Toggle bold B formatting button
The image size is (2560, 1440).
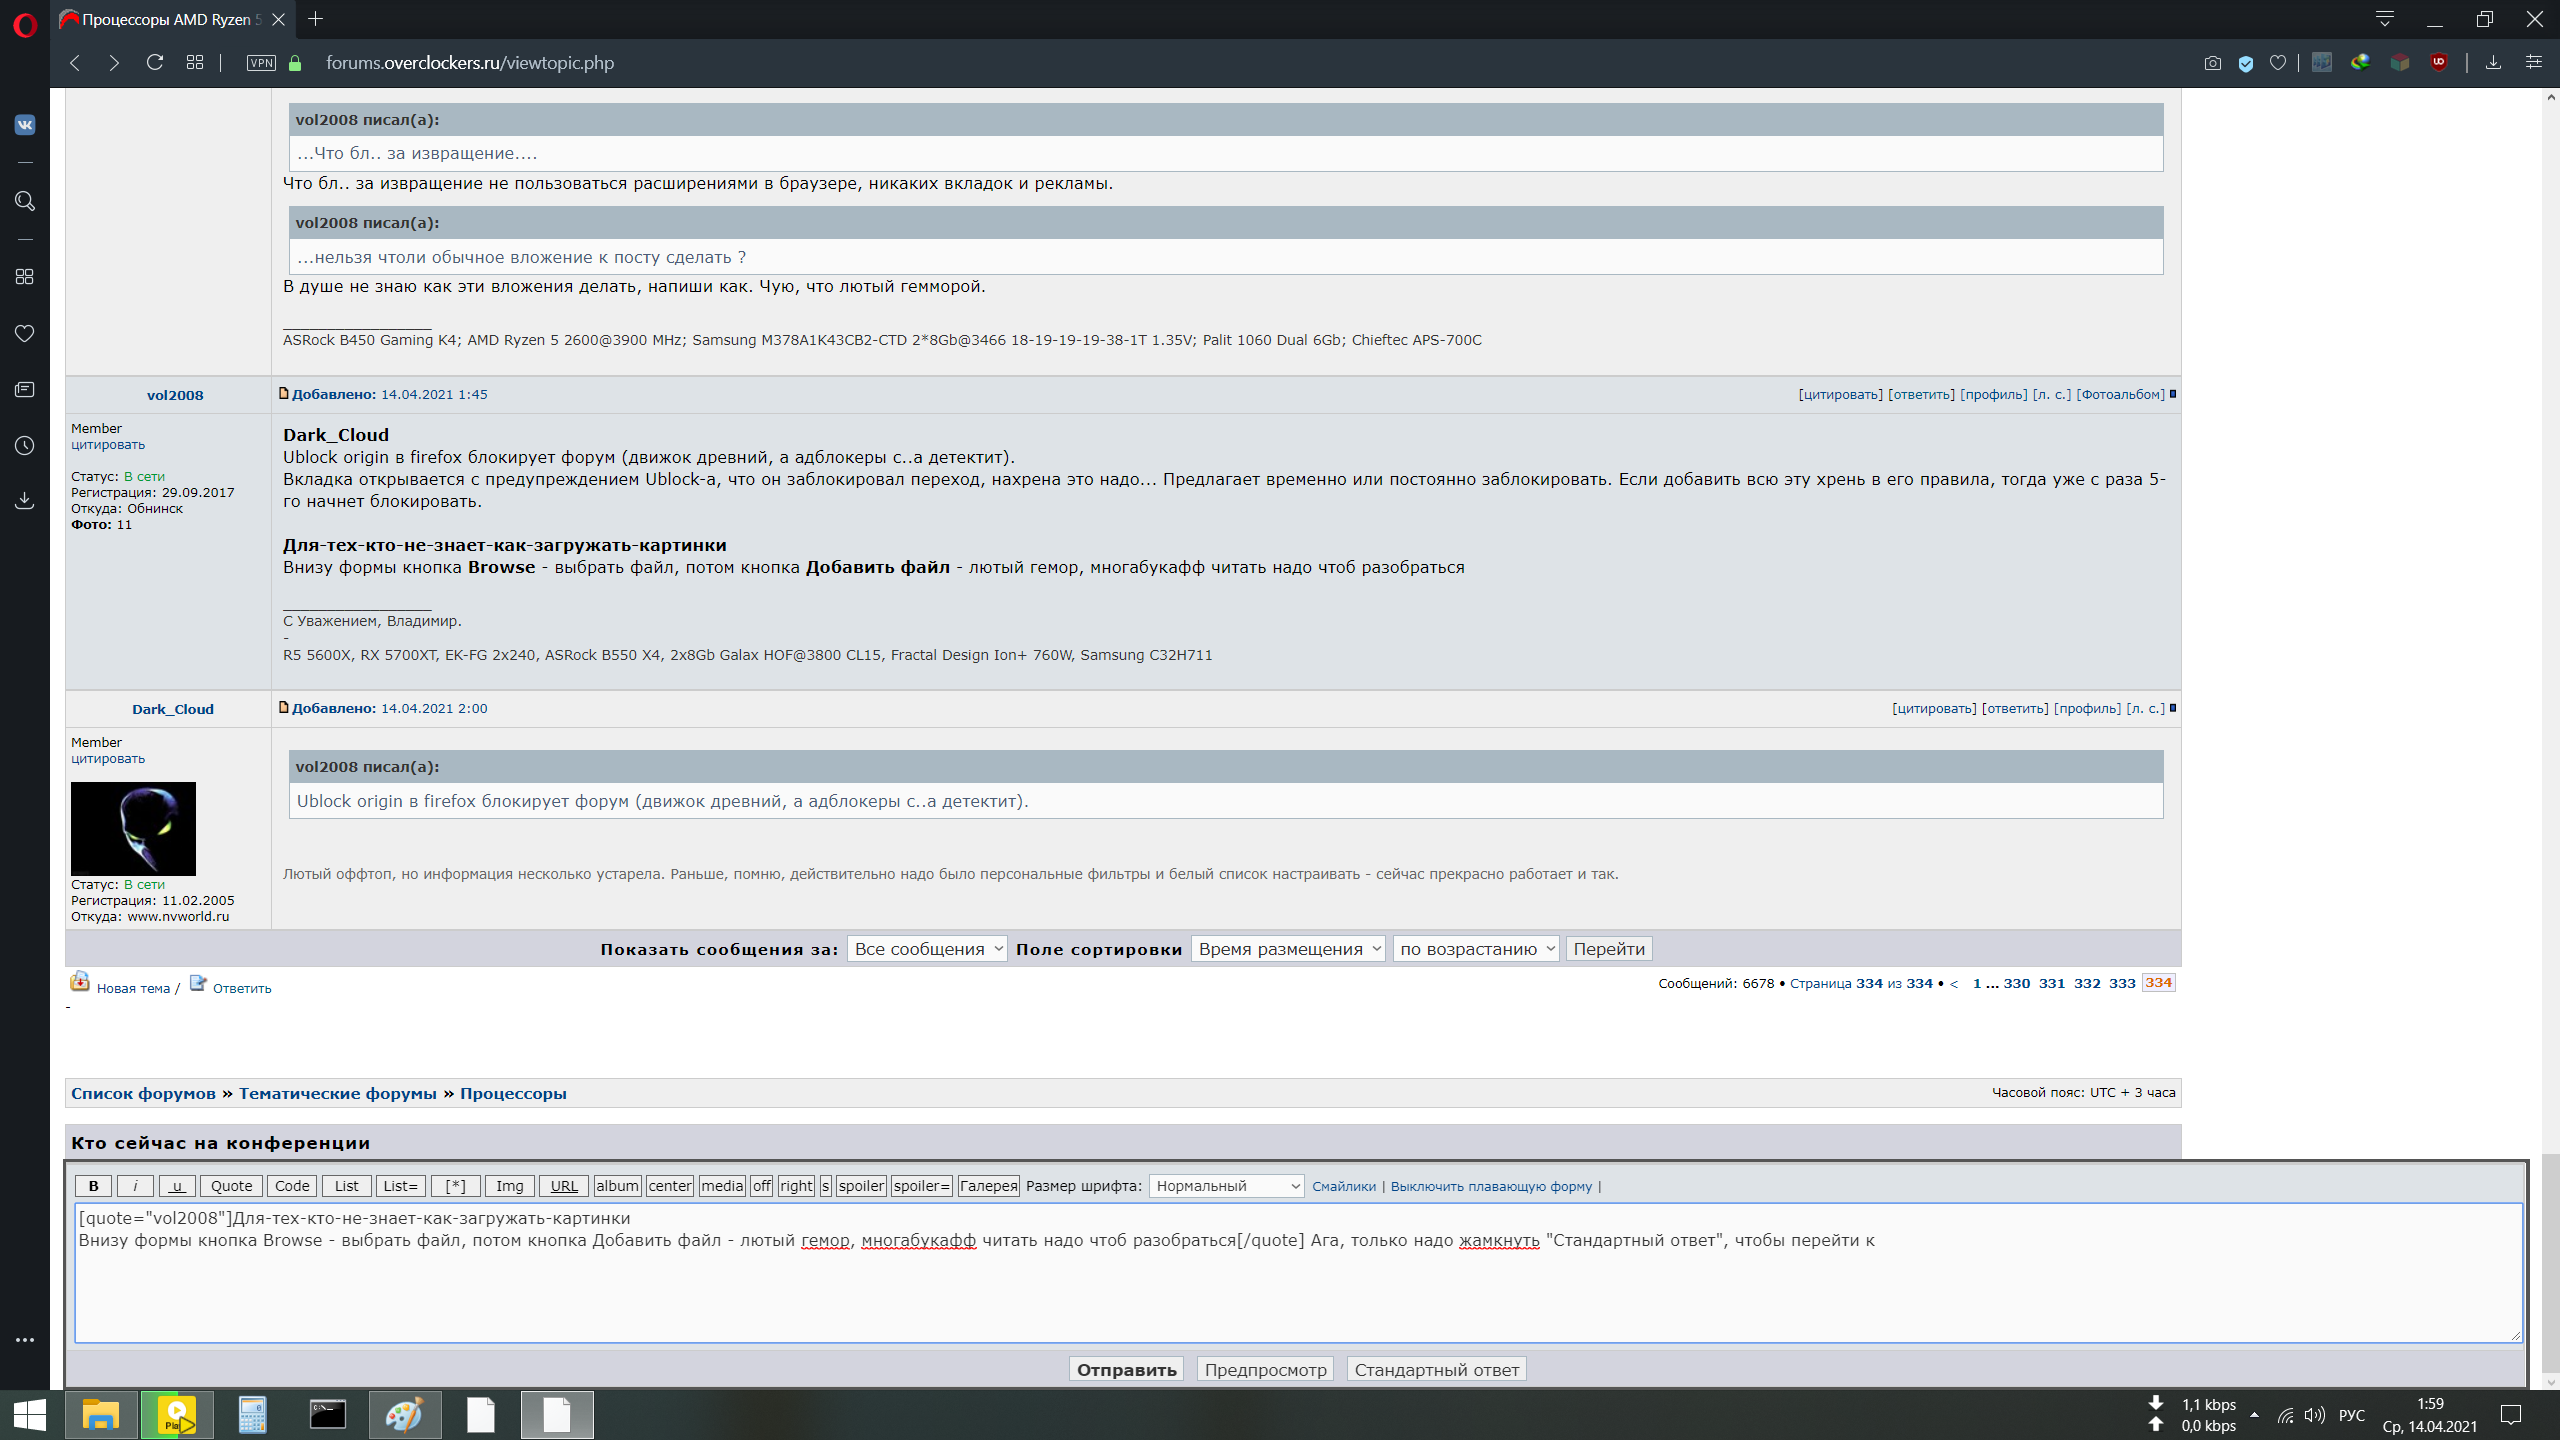94,1186
